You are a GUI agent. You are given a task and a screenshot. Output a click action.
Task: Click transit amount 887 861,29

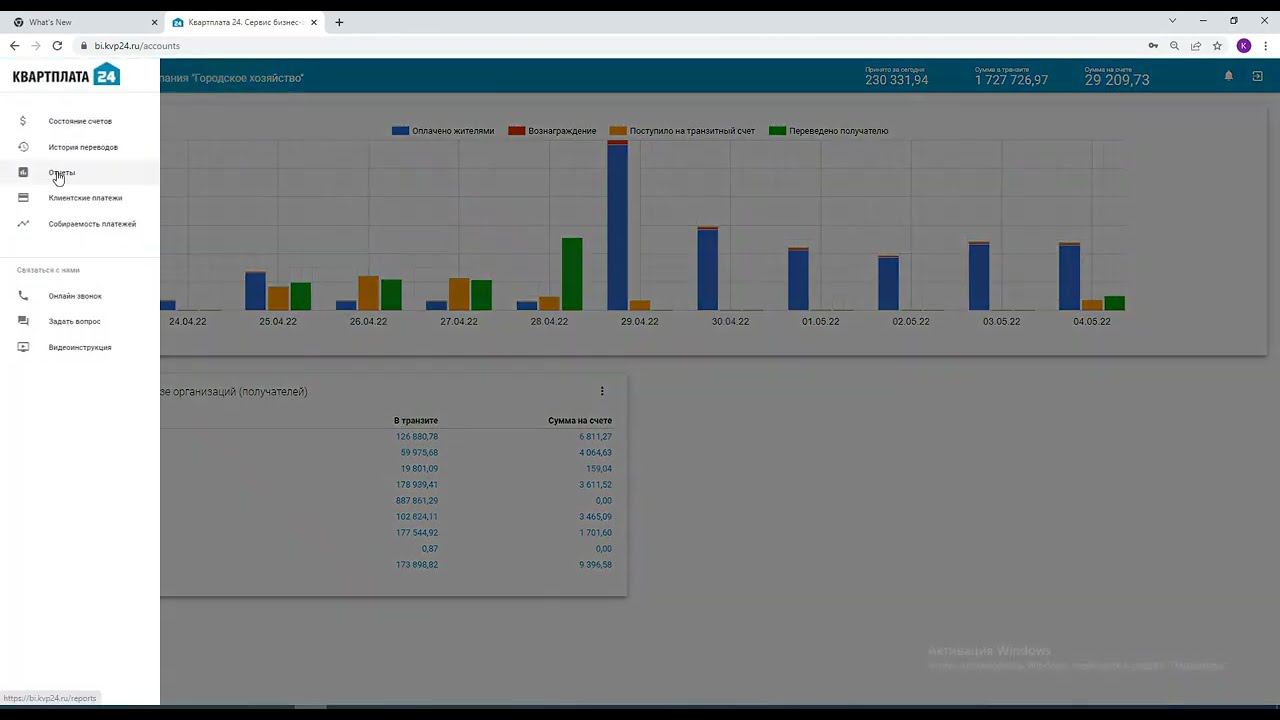coord(417,501)
